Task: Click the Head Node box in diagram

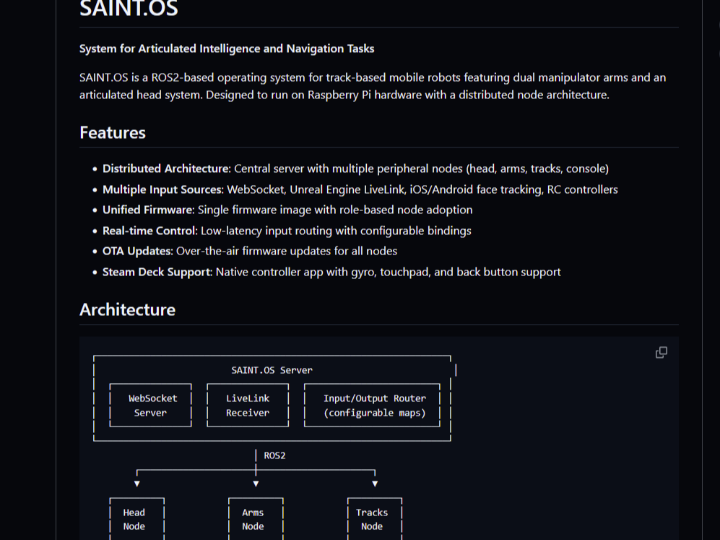Action: pos(134,519)
